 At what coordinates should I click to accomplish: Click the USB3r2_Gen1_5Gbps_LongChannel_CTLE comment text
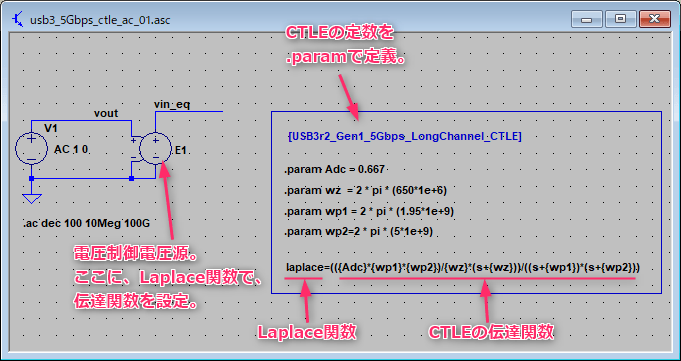(x=404, y=136)
